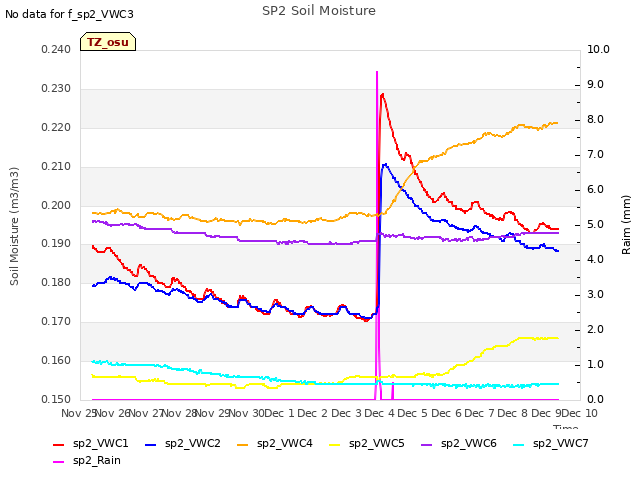
Task: Click the Dec 4 x-axis tick label
Action: click(380, 413)
